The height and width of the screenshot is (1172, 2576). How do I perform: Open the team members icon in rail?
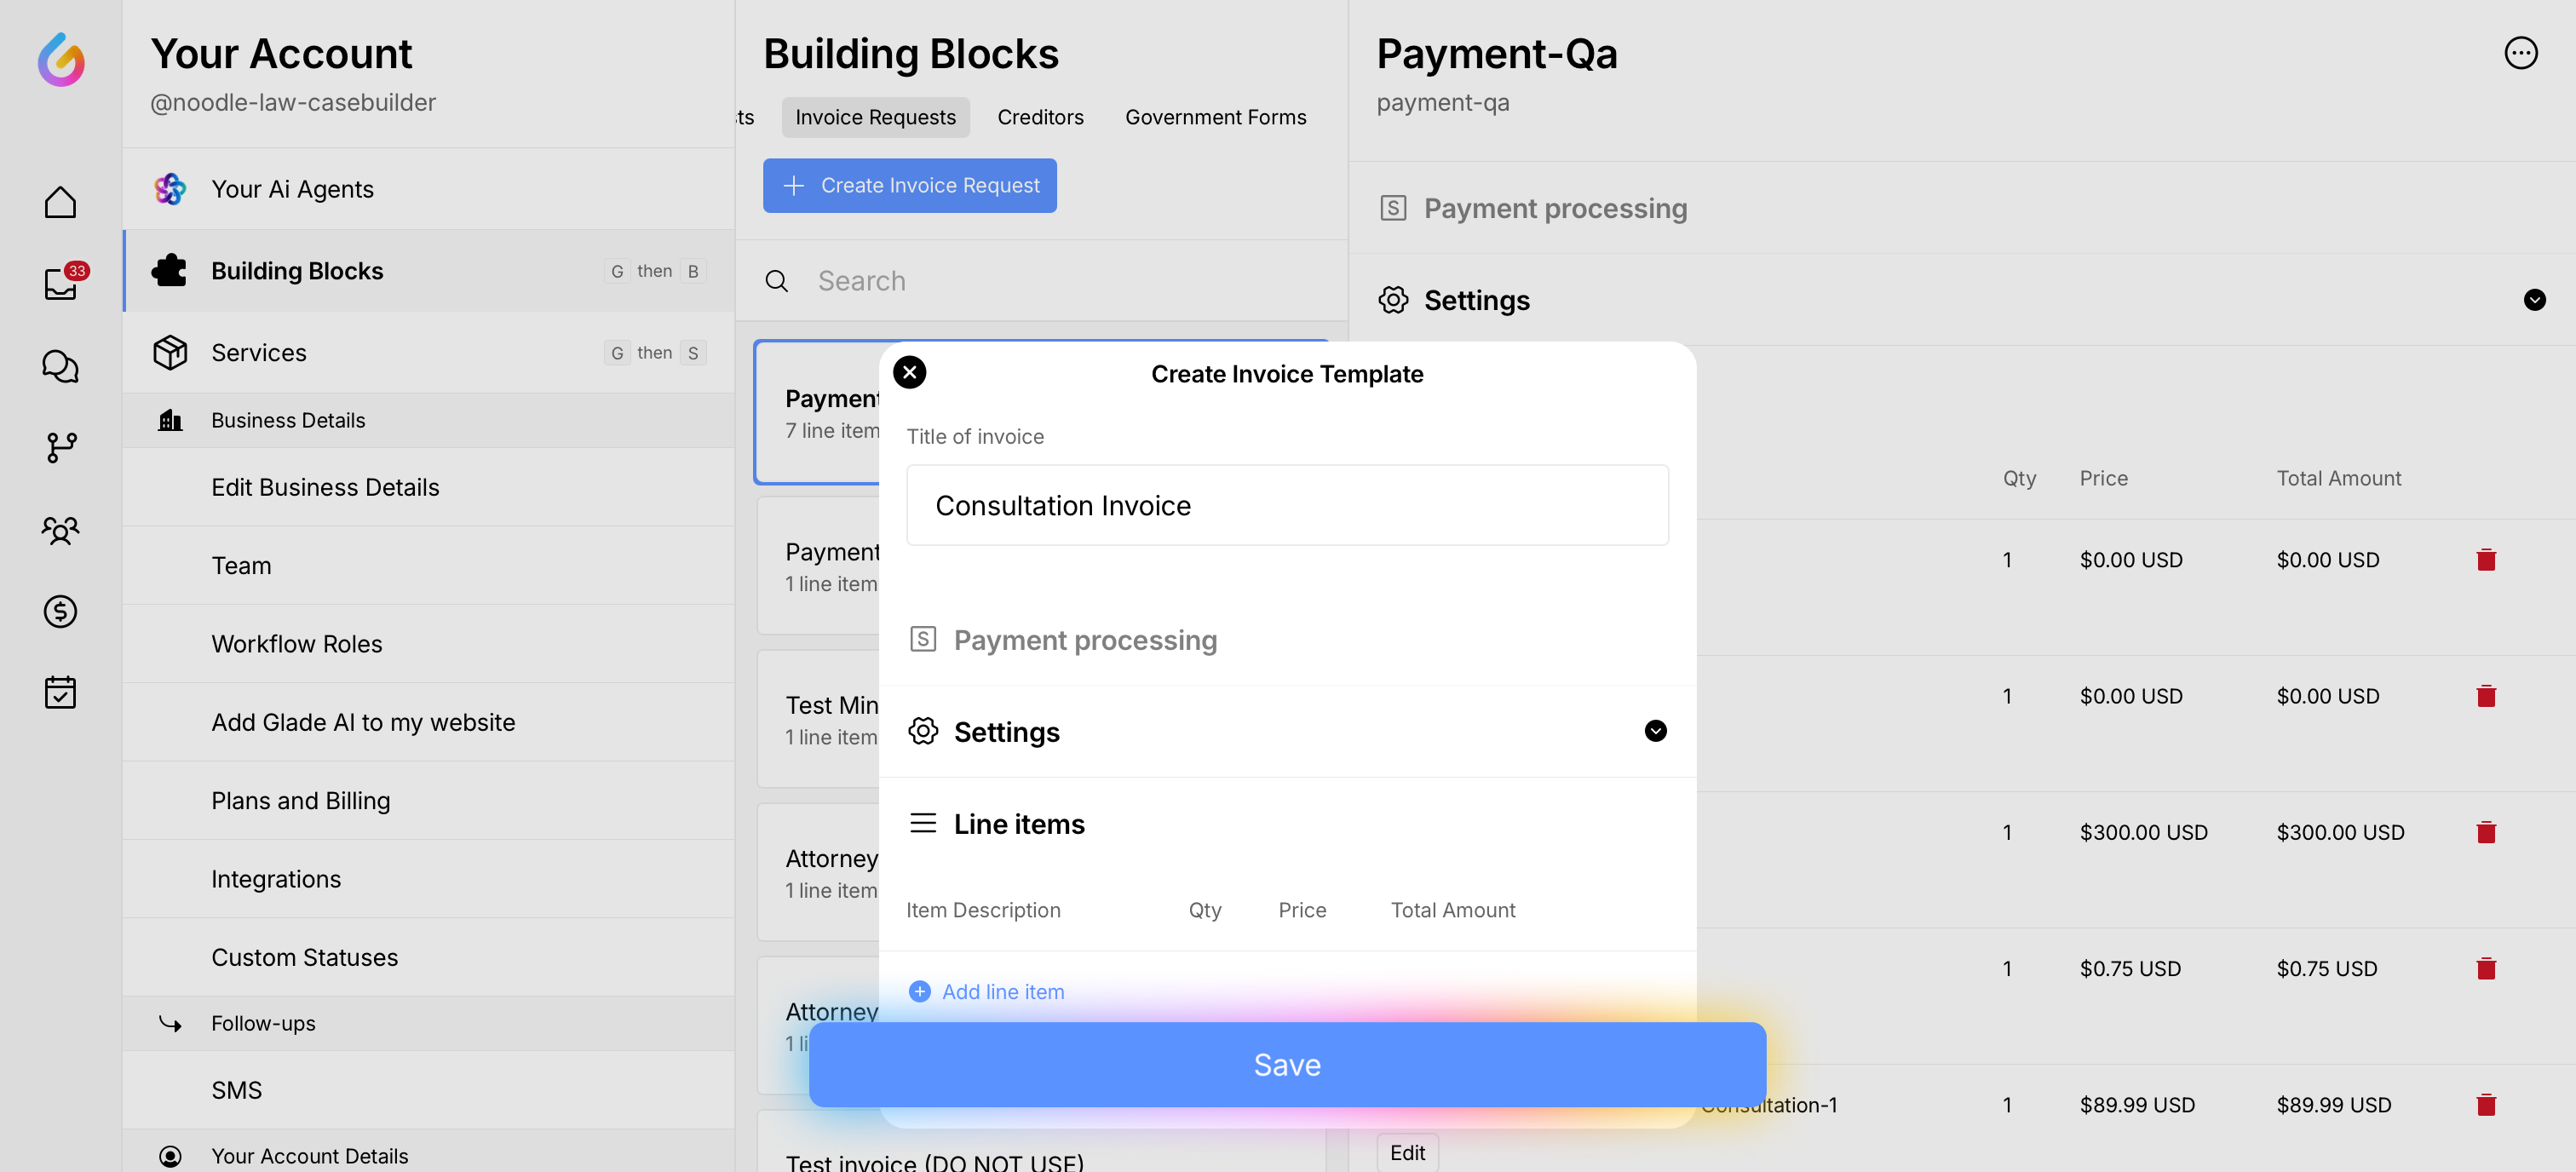pyautogui.click(x=61, y=529)
